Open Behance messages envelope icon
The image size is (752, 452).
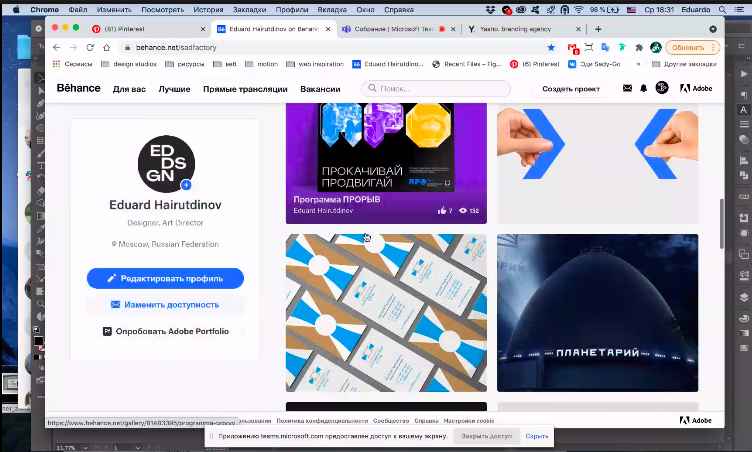(x=627, y=89)
